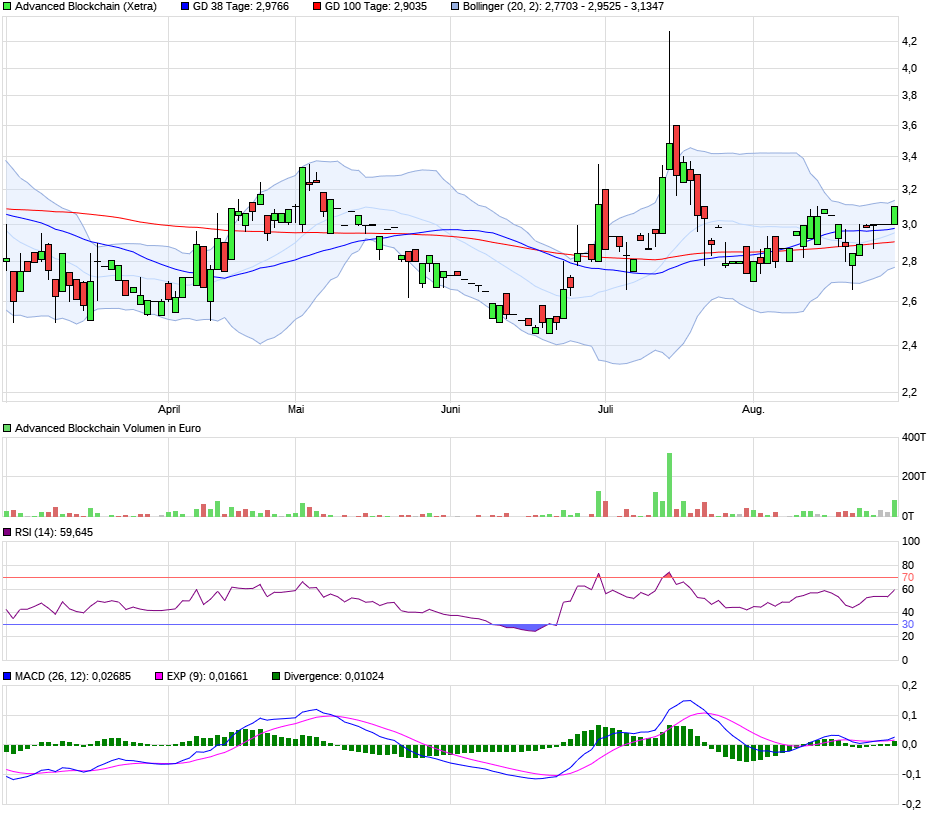Click the green Advanced Blockchain (Xetra) legend square

[x=8, y=6]
